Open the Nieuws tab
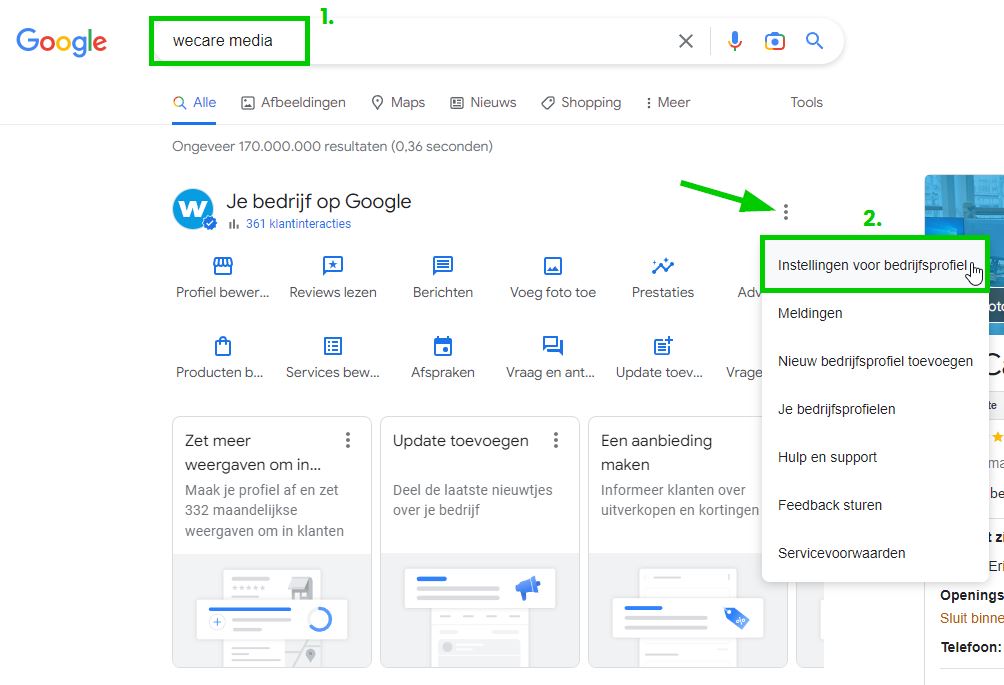 coord(483,102)
